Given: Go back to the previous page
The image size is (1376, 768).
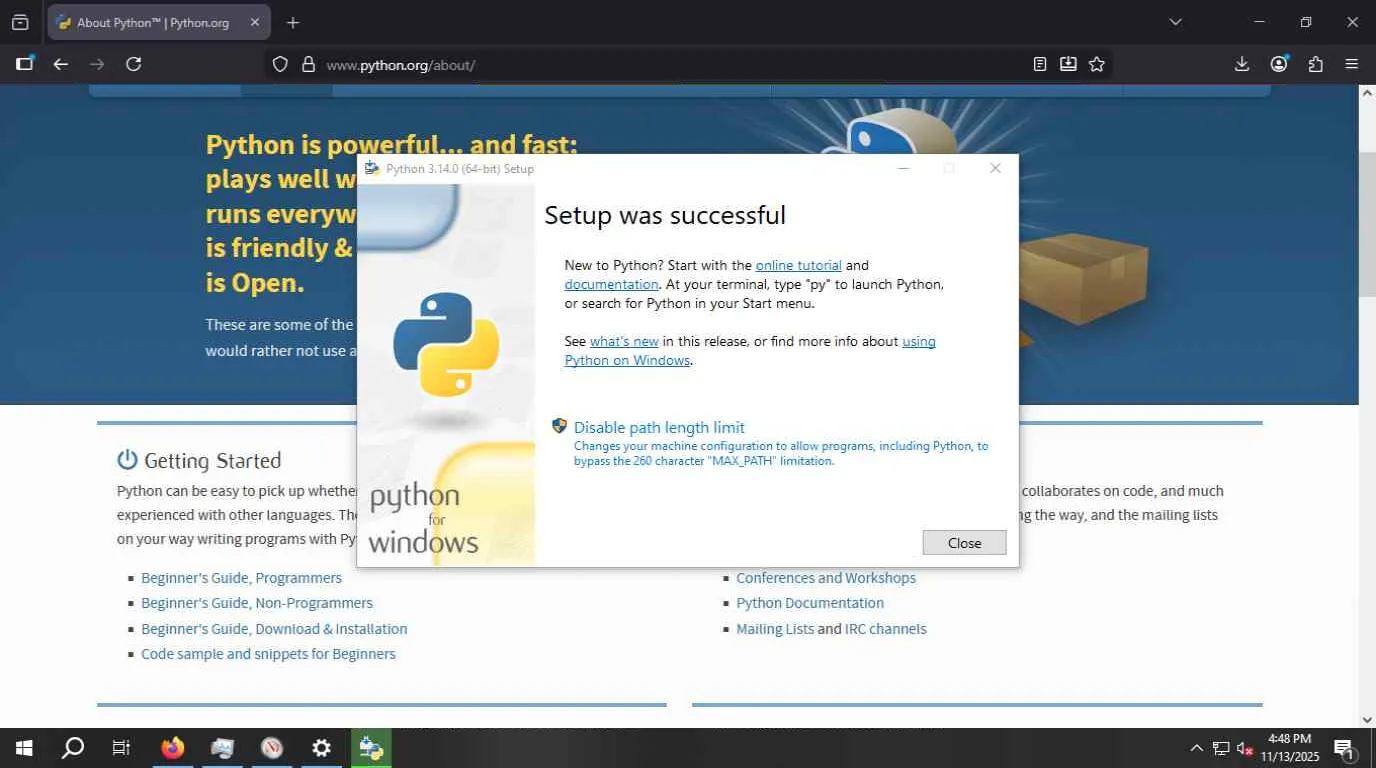Looking at the screenshot, I should click(61, 64).
